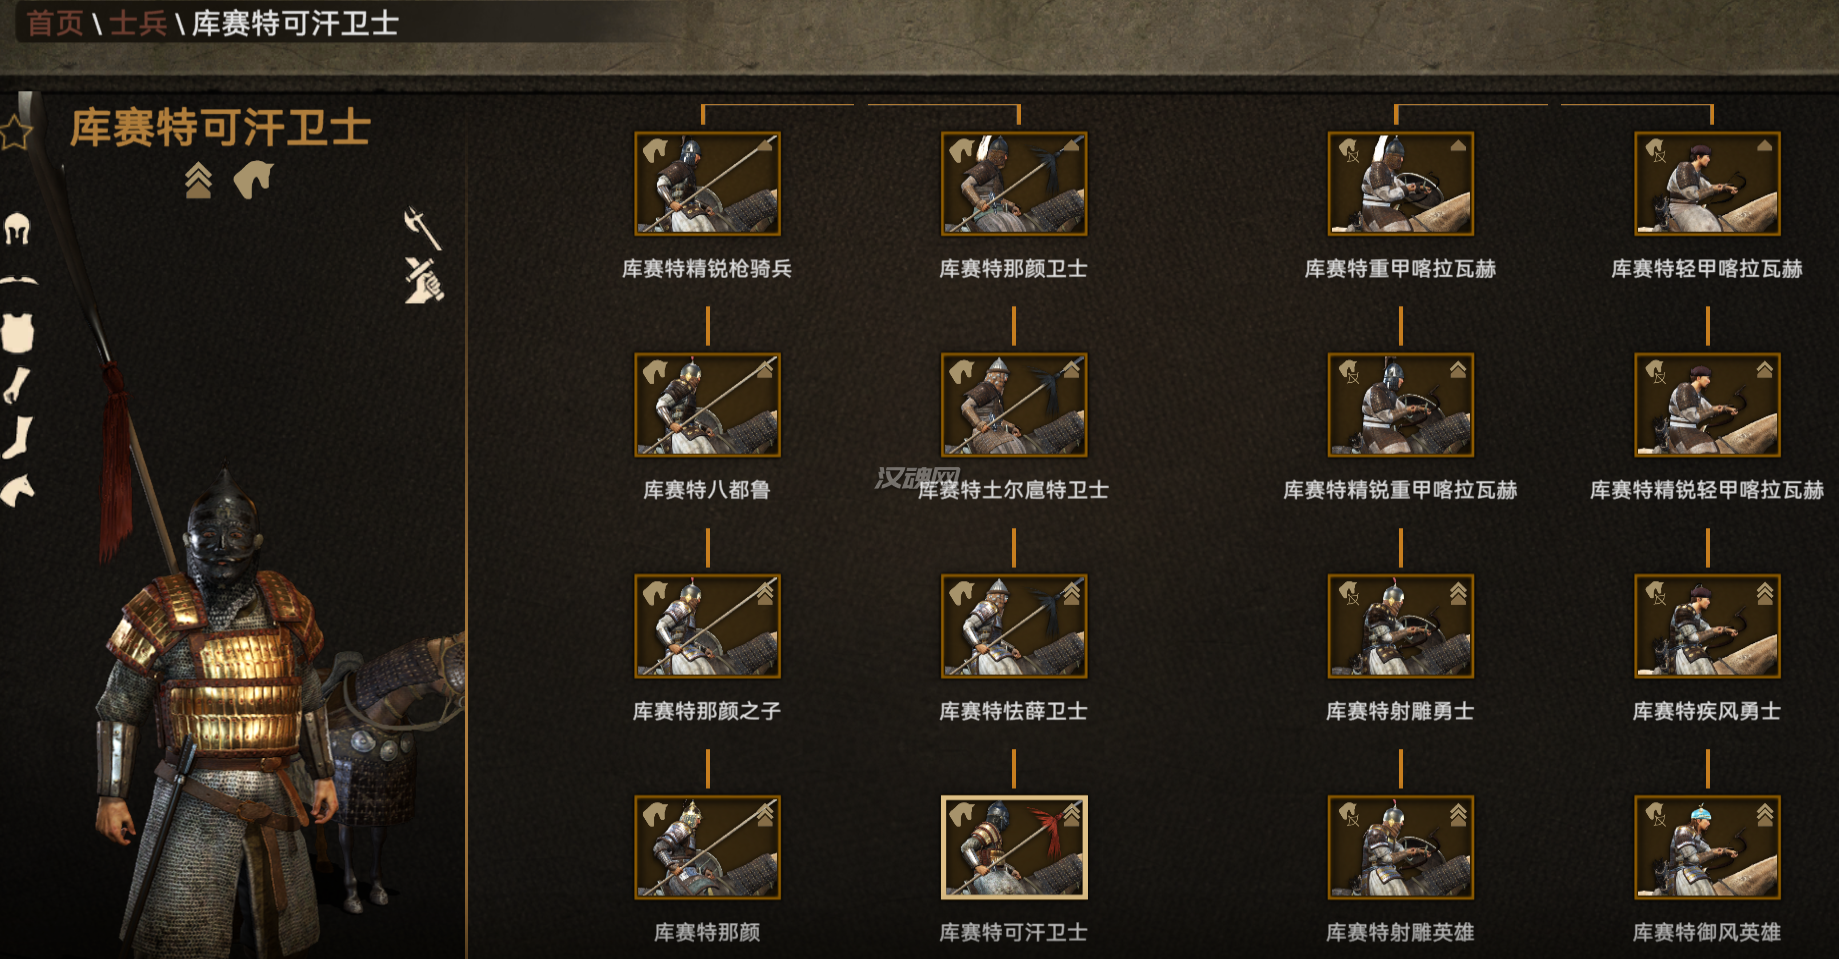Select the helmet equipment slot icon
1839x959 pixels.
pos(17,229)
